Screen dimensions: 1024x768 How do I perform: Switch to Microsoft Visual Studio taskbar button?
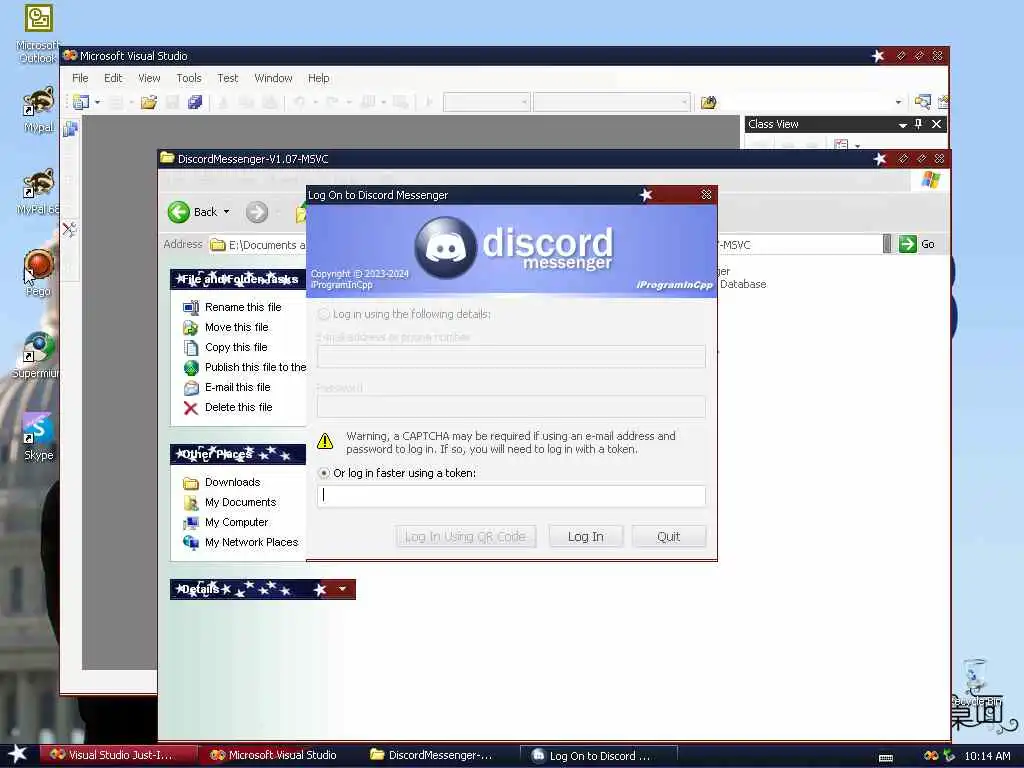point(278,755)
